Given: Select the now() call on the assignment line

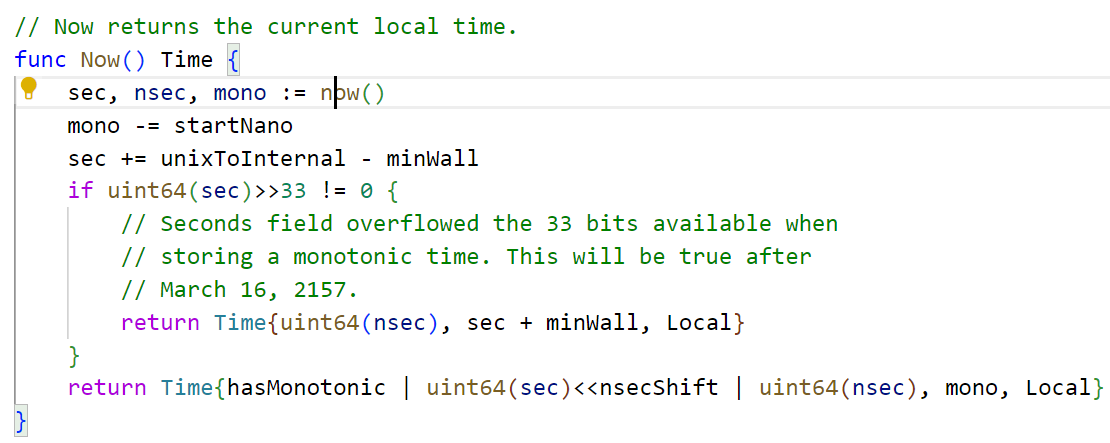Looking at the screenshot, I should coord(353,93).
